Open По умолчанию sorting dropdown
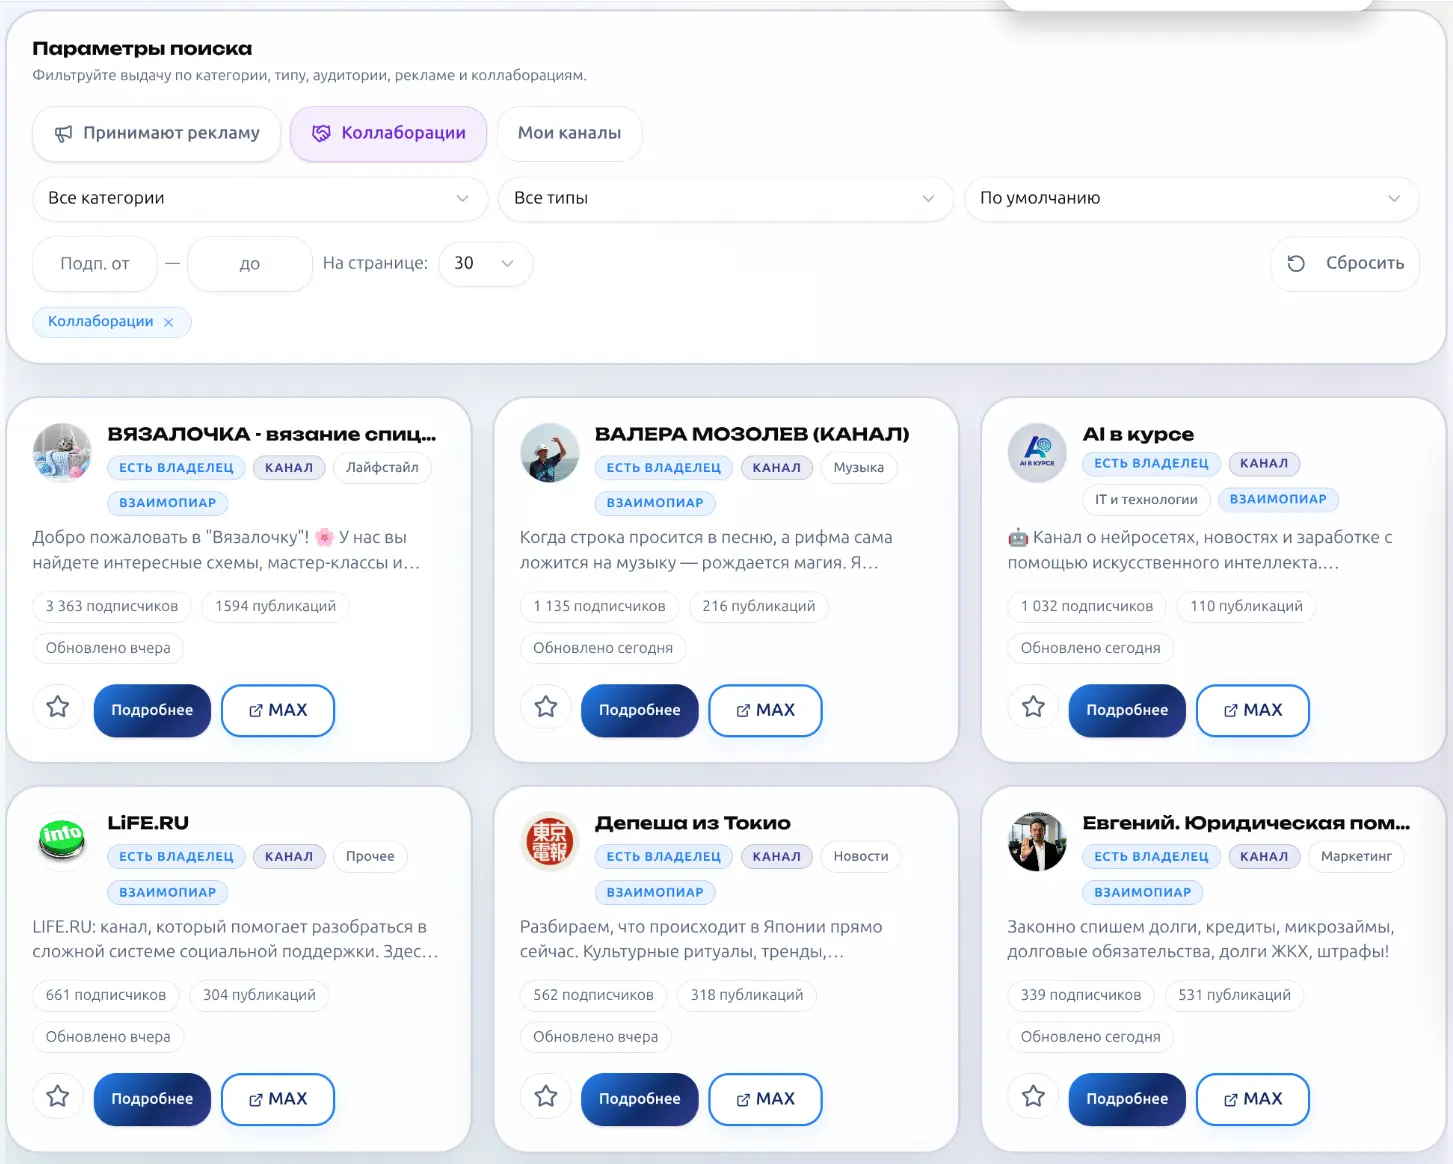1453x1164 pixels. click(1192, 198)
